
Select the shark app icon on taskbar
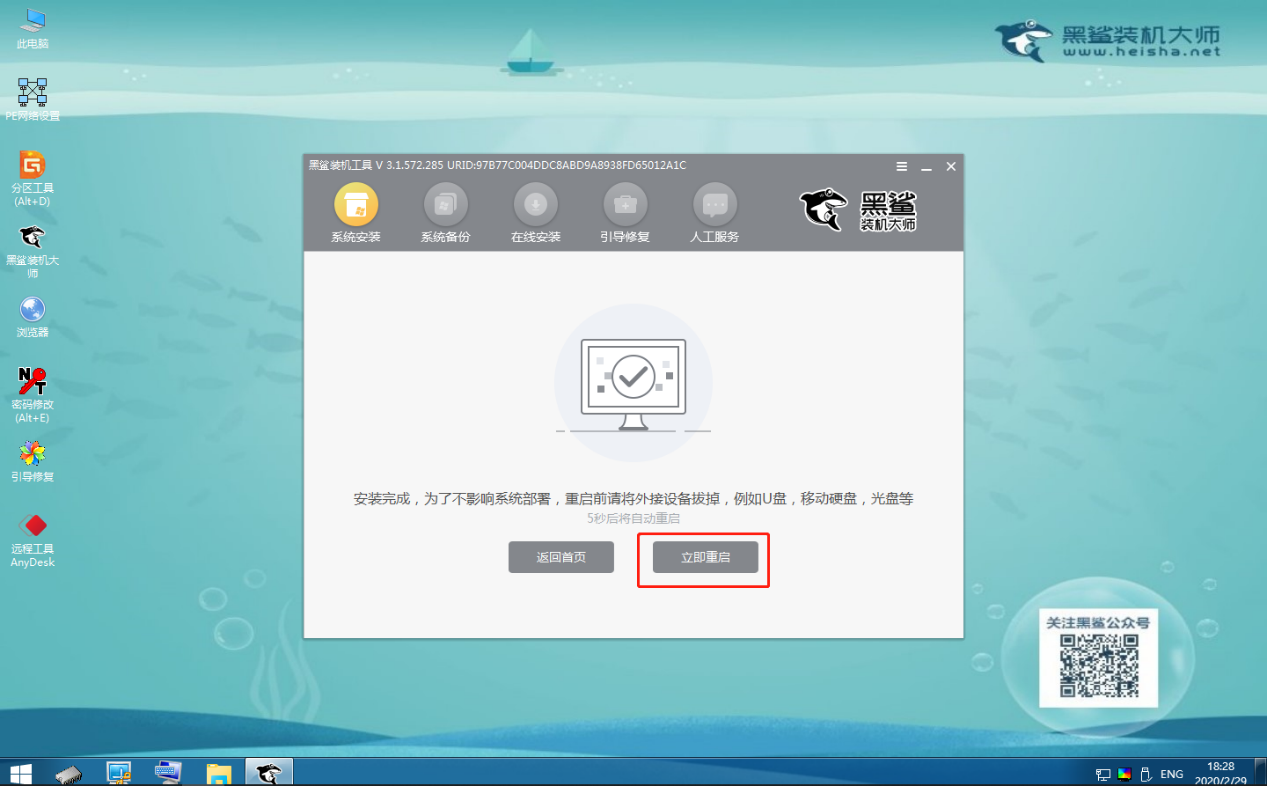(x=268, y=771)
